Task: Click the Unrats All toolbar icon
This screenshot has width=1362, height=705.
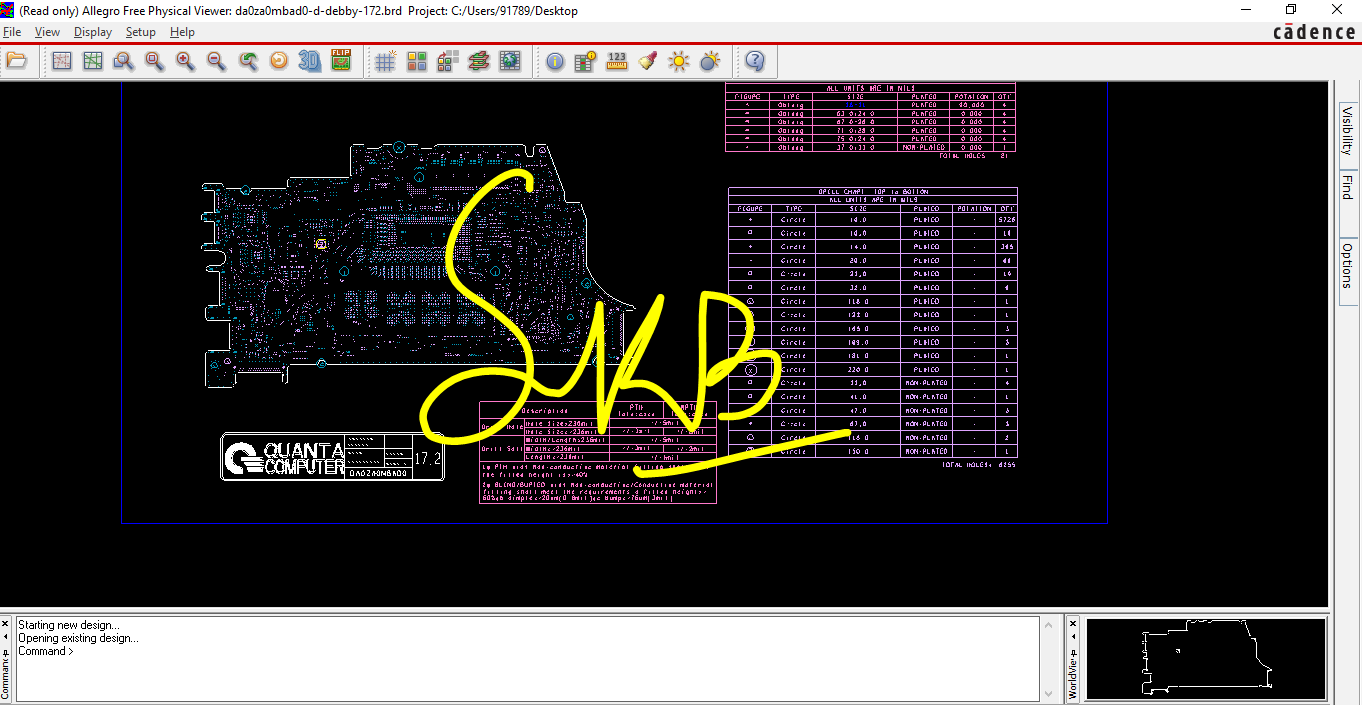Action: pyautogui.click(x=62, y=61)
